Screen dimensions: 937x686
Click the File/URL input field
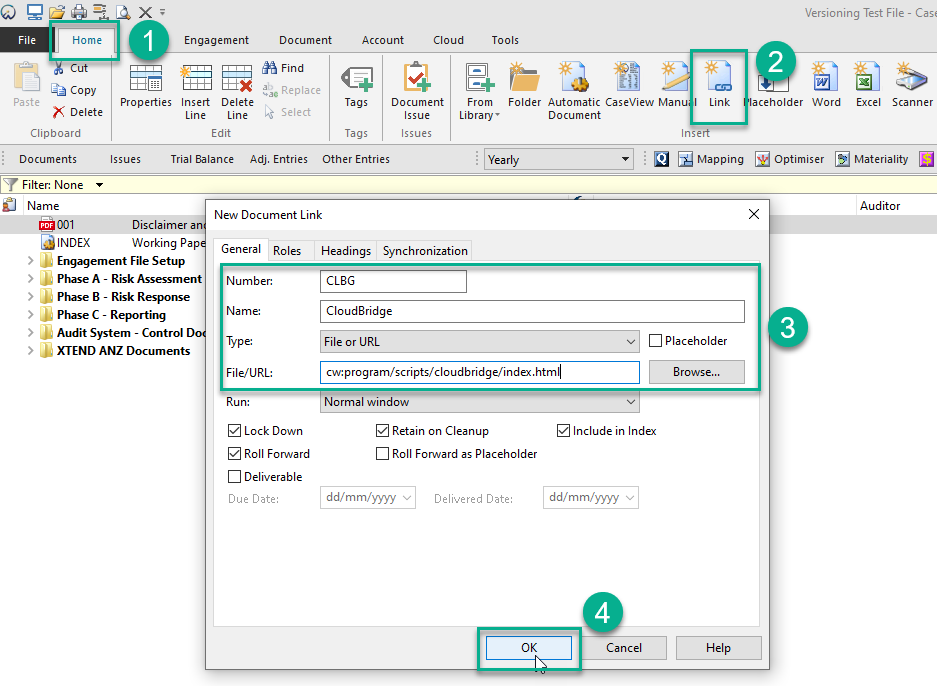coord(479,372)
